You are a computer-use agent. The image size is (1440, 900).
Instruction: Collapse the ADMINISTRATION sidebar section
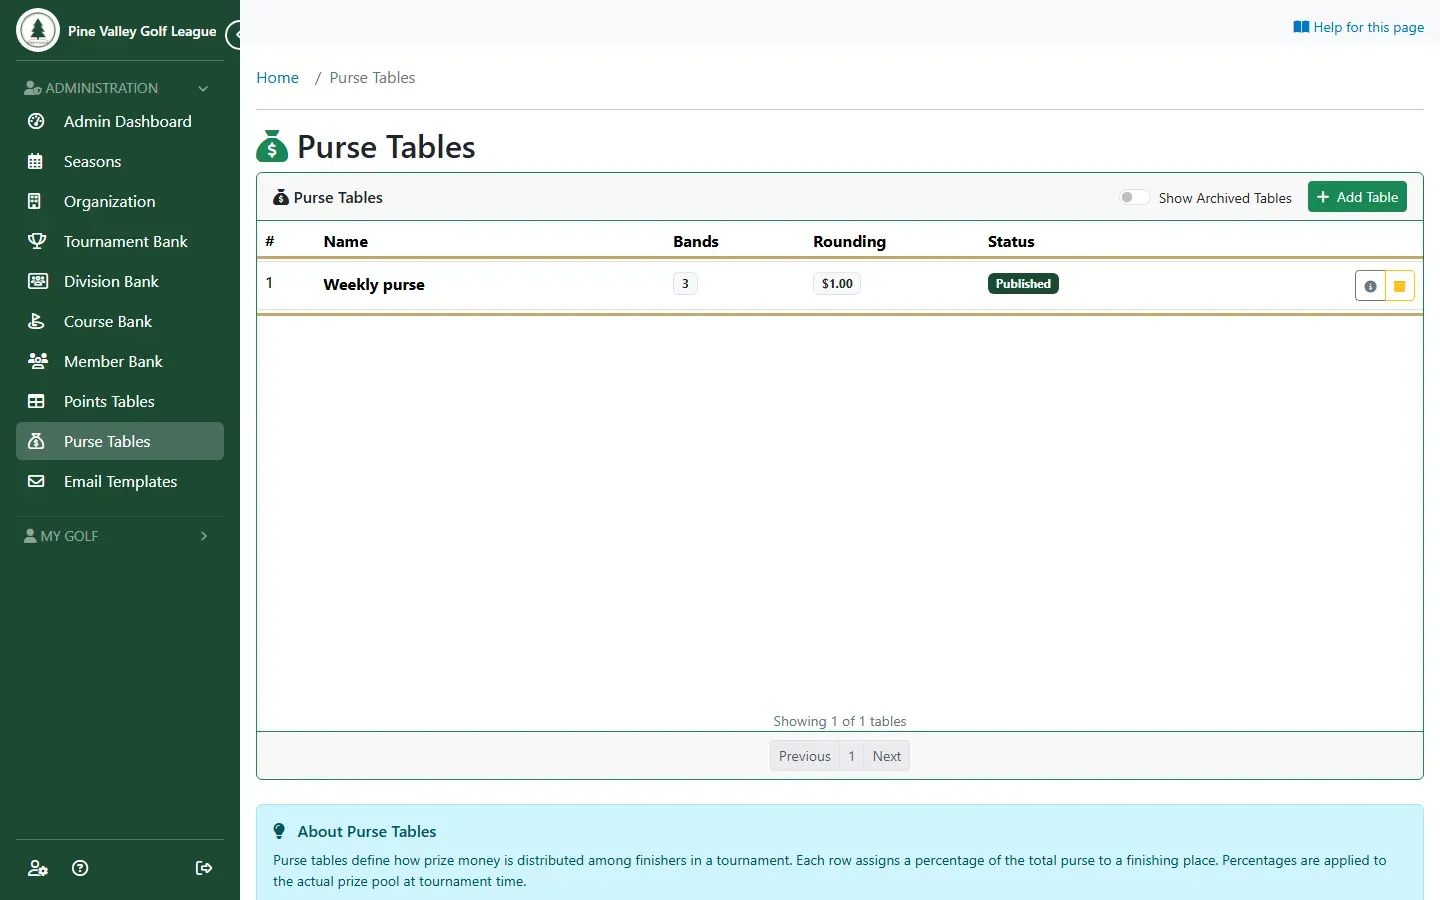pos(118,88)
